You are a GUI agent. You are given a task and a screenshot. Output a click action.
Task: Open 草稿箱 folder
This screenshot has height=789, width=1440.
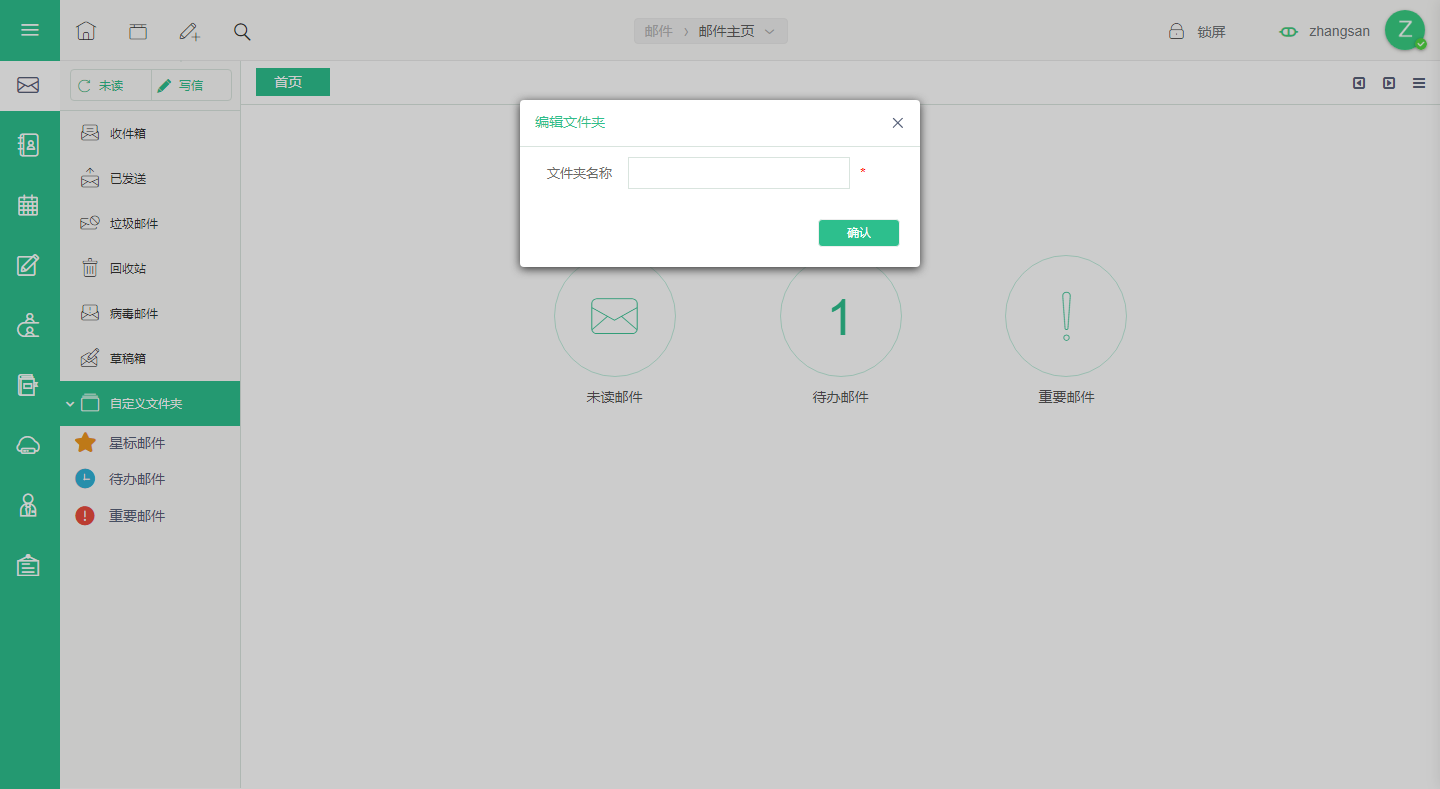point(150,358)
